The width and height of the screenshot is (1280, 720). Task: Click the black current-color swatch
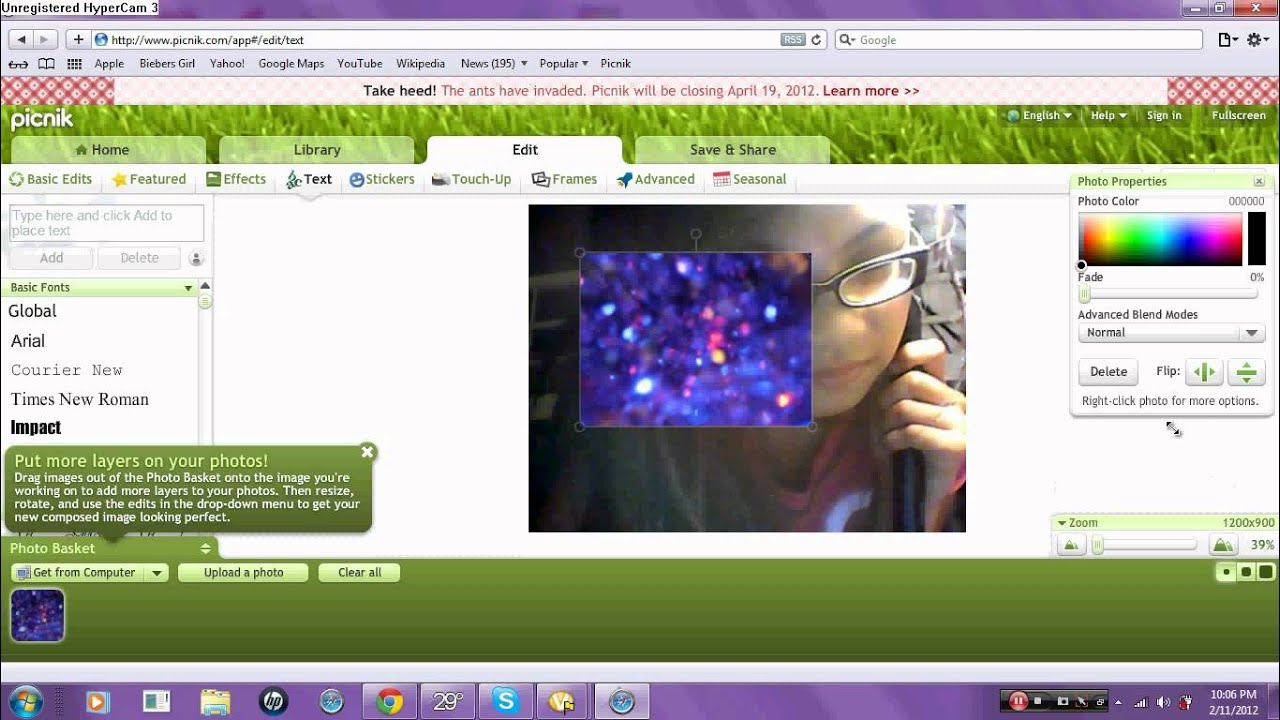[1257, 238]
